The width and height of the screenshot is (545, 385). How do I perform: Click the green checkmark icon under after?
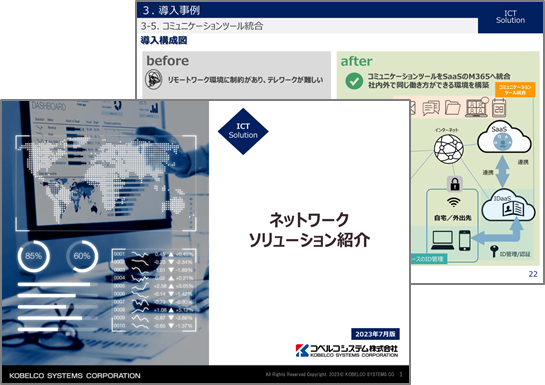pyautogui.click(x=354, y=81)
